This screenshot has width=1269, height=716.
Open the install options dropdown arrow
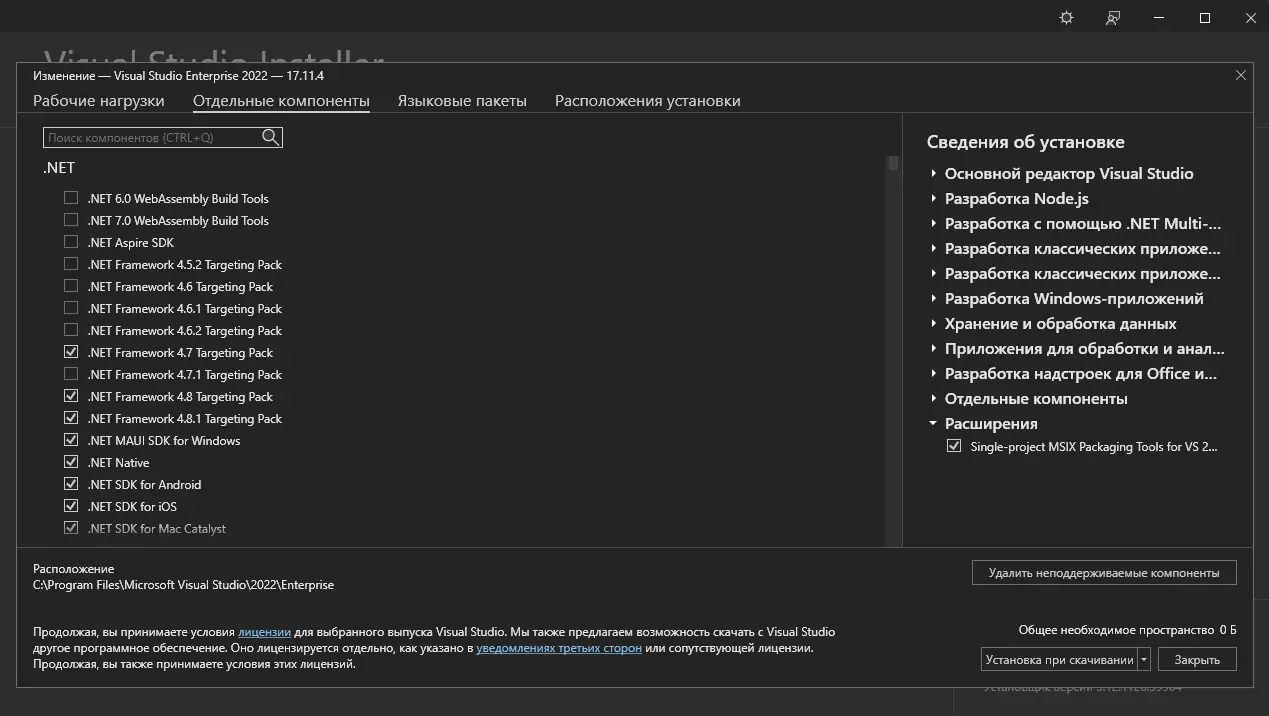coord(1143,658)
